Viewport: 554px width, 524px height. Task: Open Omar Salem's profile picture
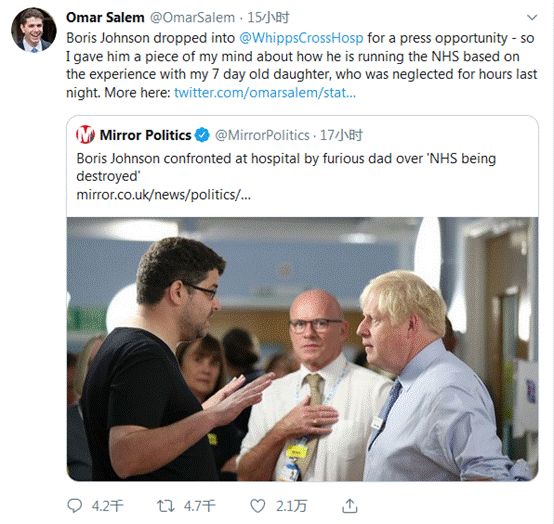pyautogui.click(x=34, y=30)
